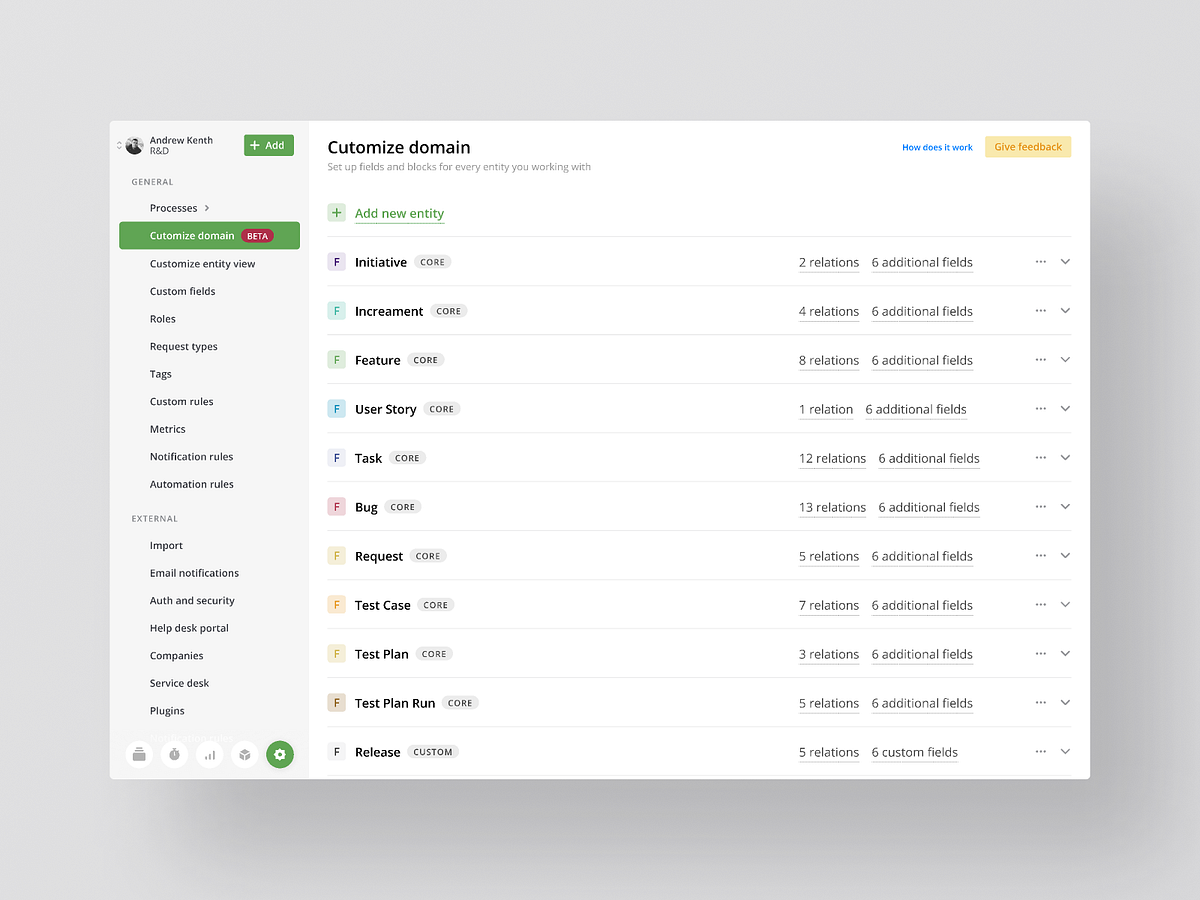Open Auth and security settings
The image size is (1200, 900).
click(192, 601)
